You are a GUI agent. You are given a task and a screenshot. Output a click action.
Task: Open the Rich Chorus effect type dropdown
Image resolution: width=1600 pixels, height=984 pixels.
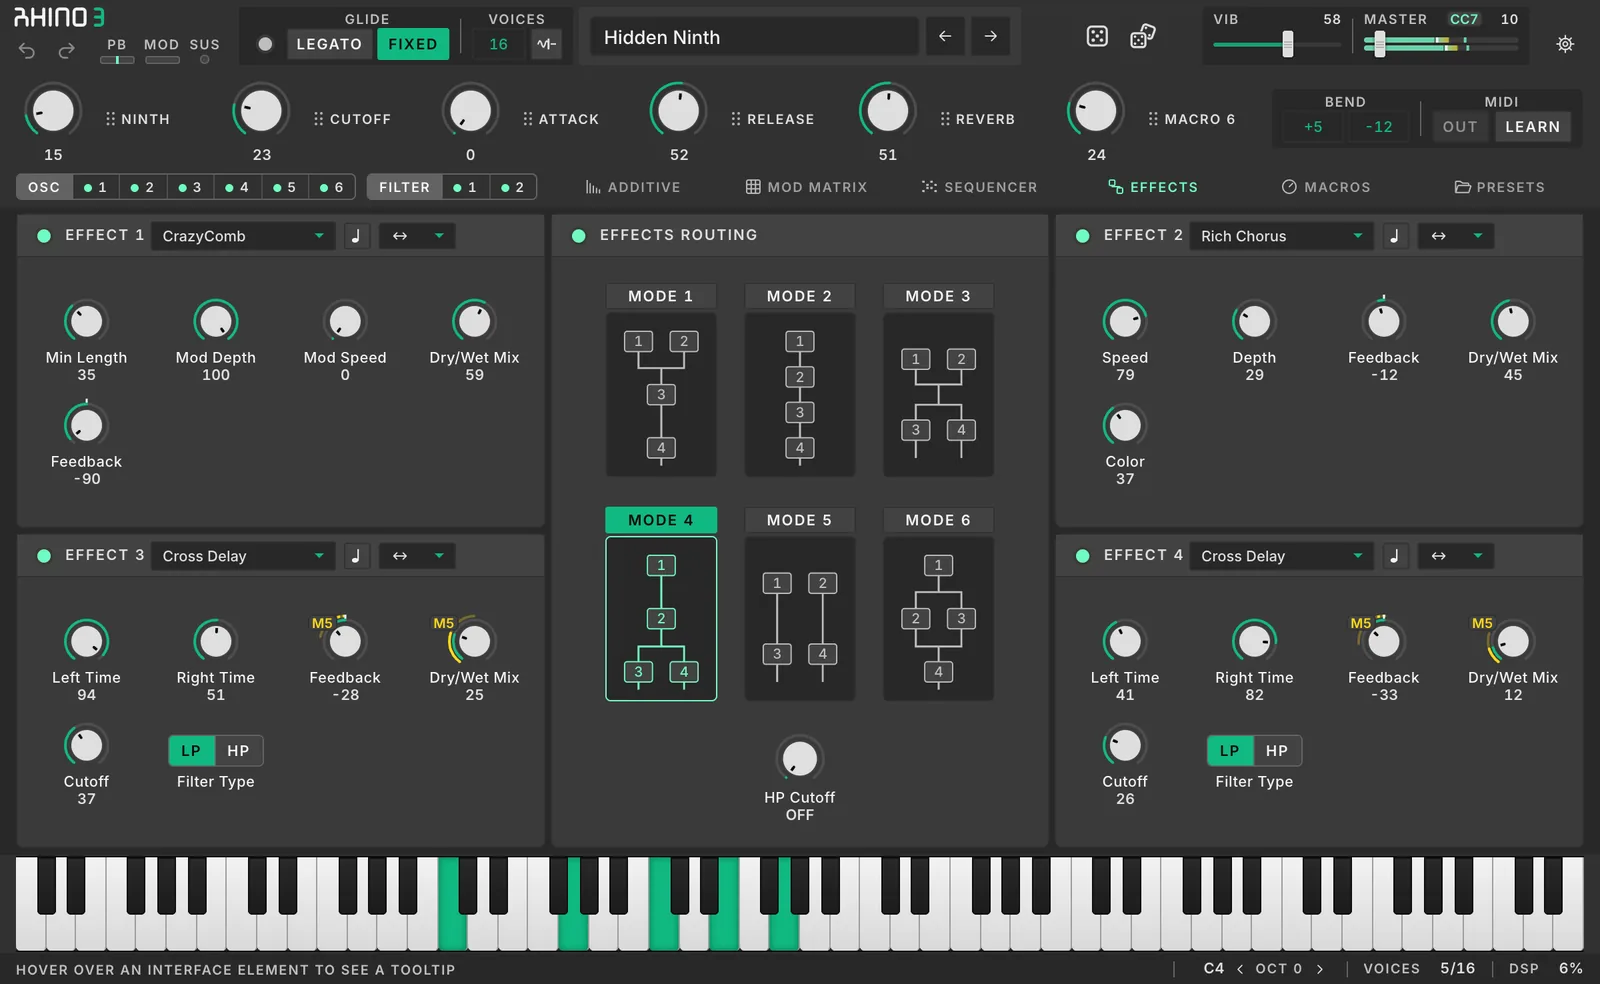click(x=1281, y=236)
